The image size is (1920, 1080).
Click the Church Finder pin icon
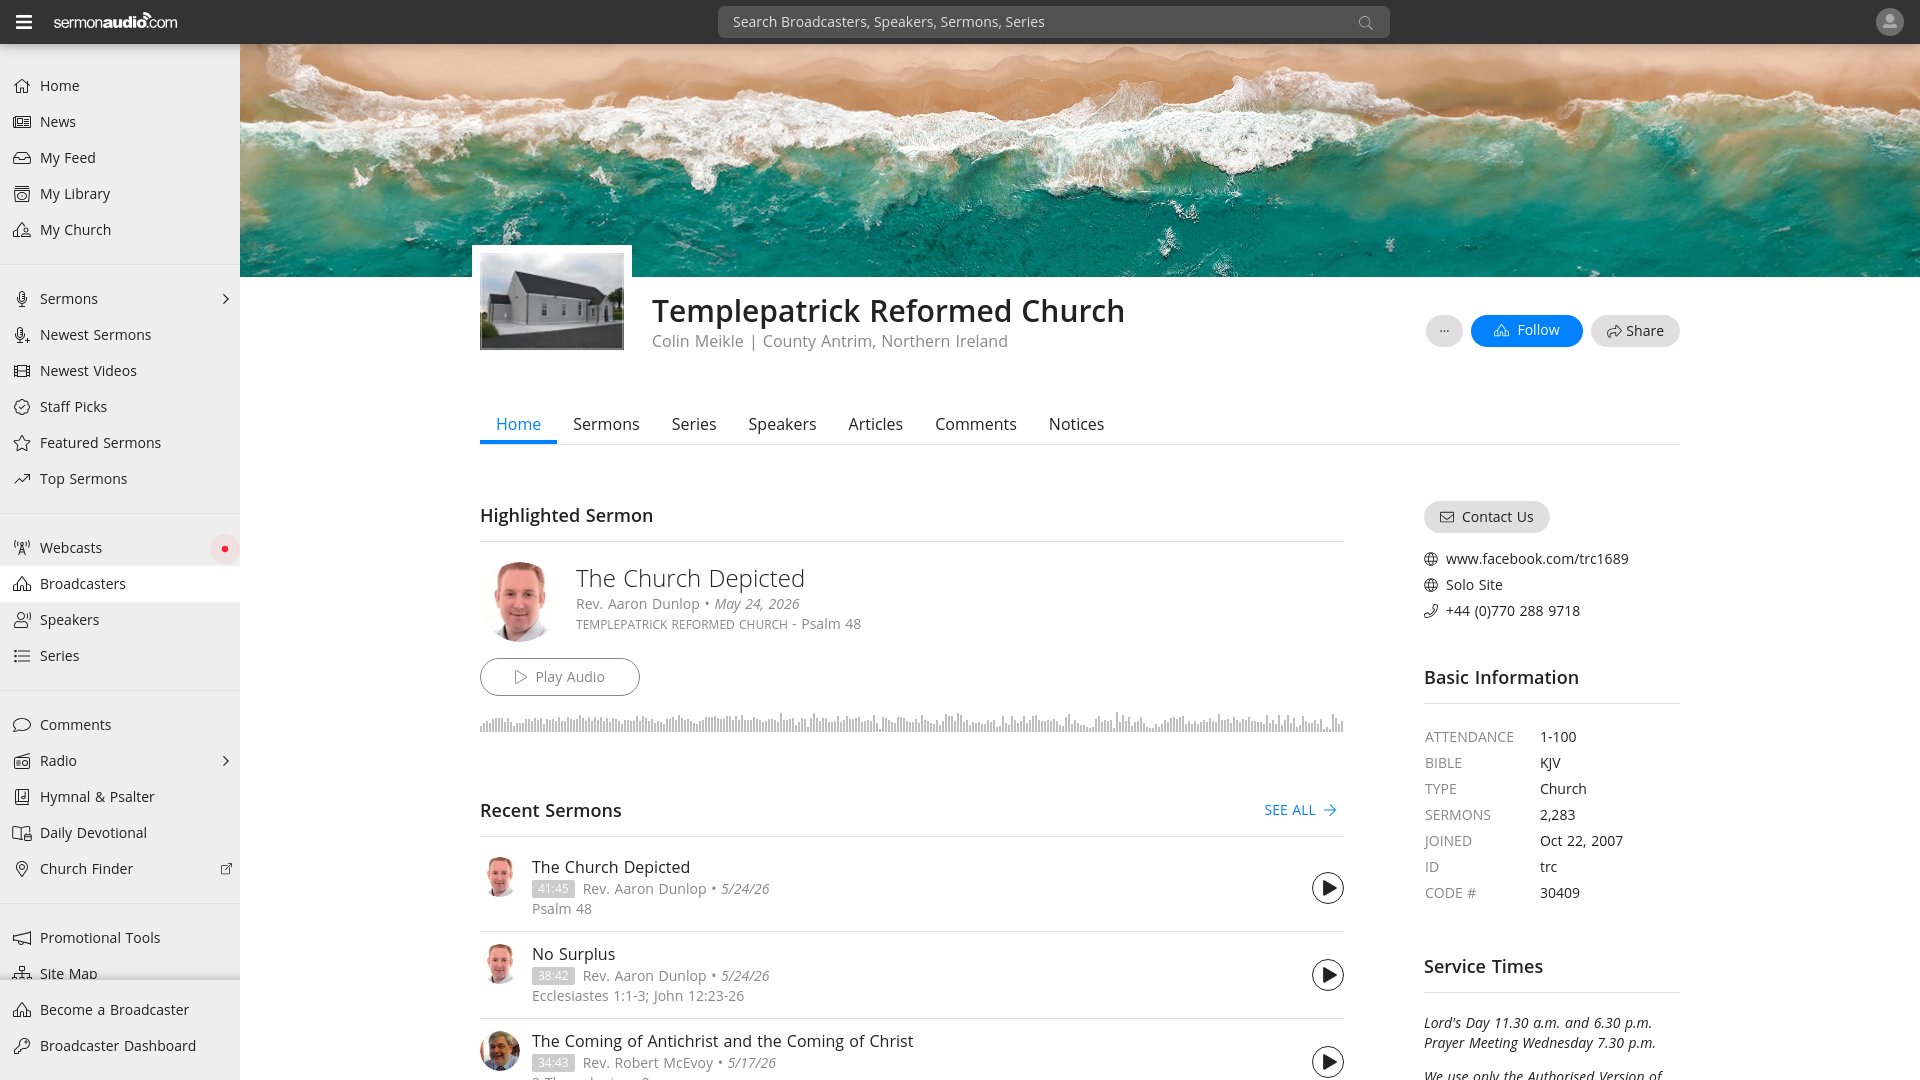[x=22, y=869]
